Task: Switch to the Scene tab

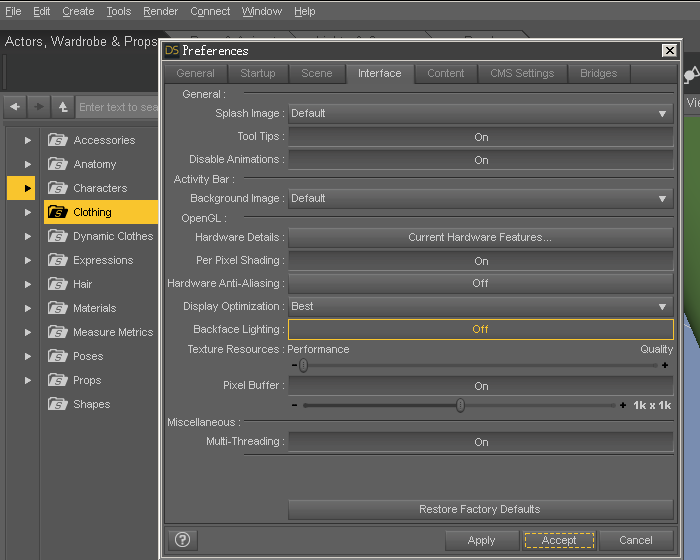Action: [x=317, y=73]
